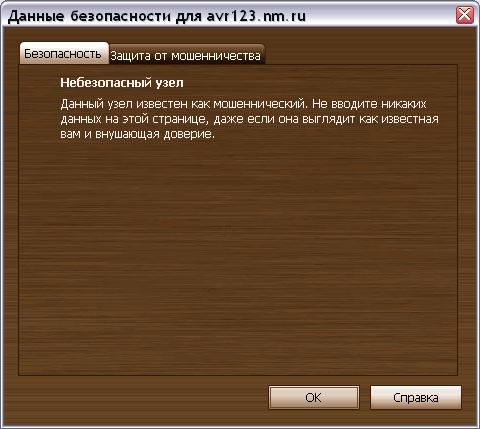Click the dialog title bar text

156,16
